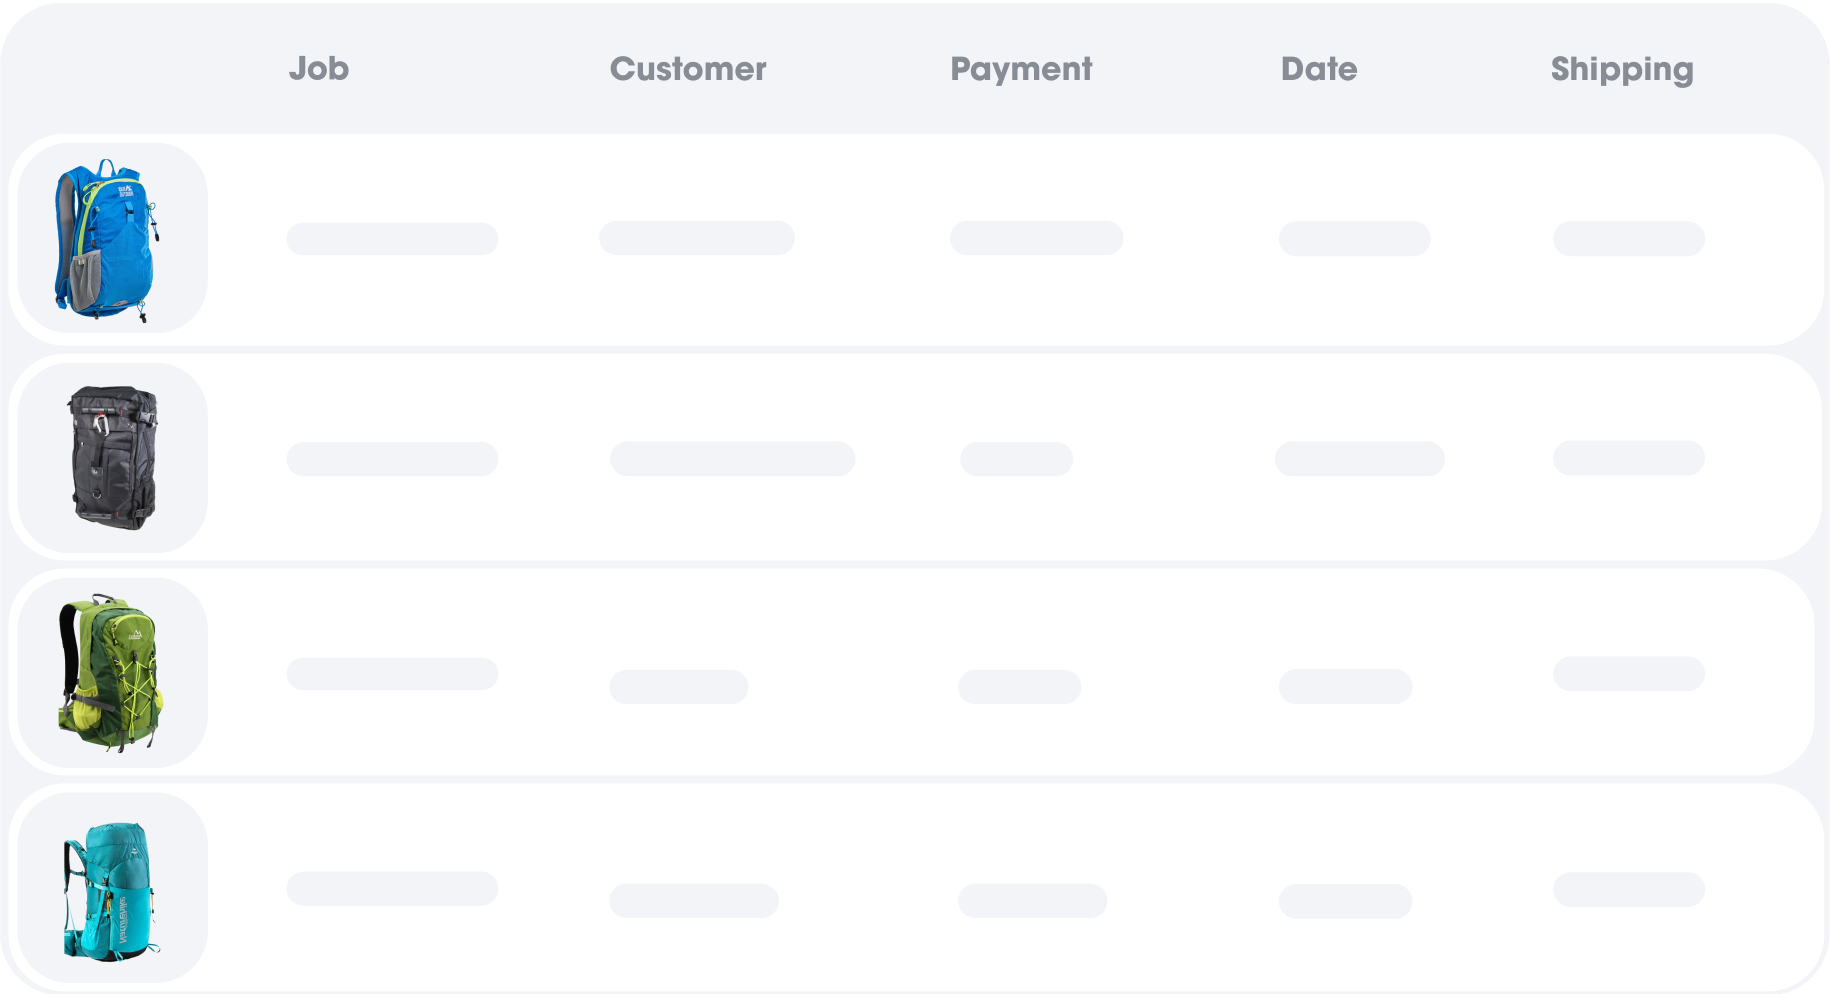Screen dimensions: 1830x994
Task: Select Payment placeholder in black backpack row
Action: coord(1016,459)
